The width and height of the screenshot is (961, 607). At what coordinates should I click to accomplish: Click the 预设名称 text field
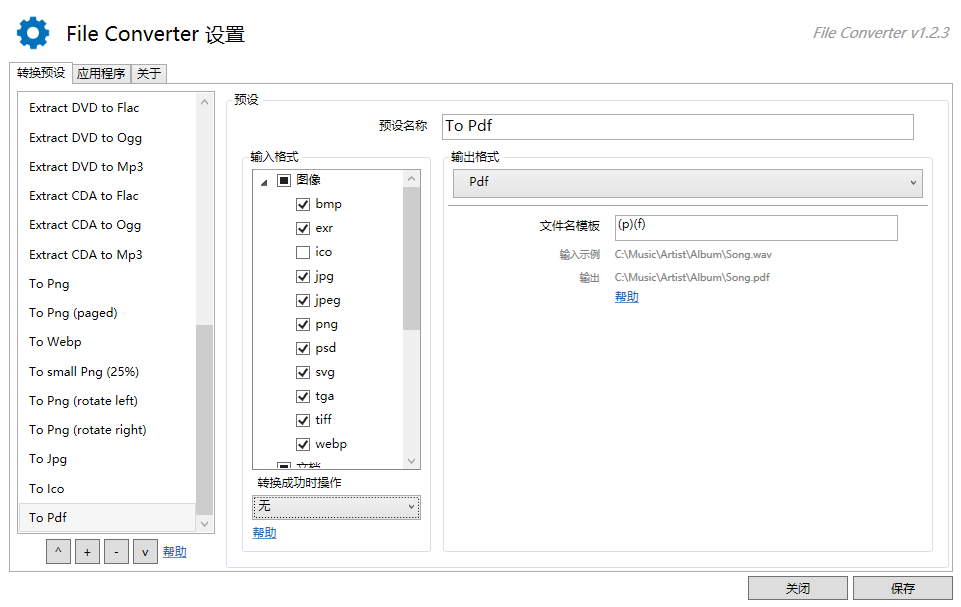coord(678,127)
